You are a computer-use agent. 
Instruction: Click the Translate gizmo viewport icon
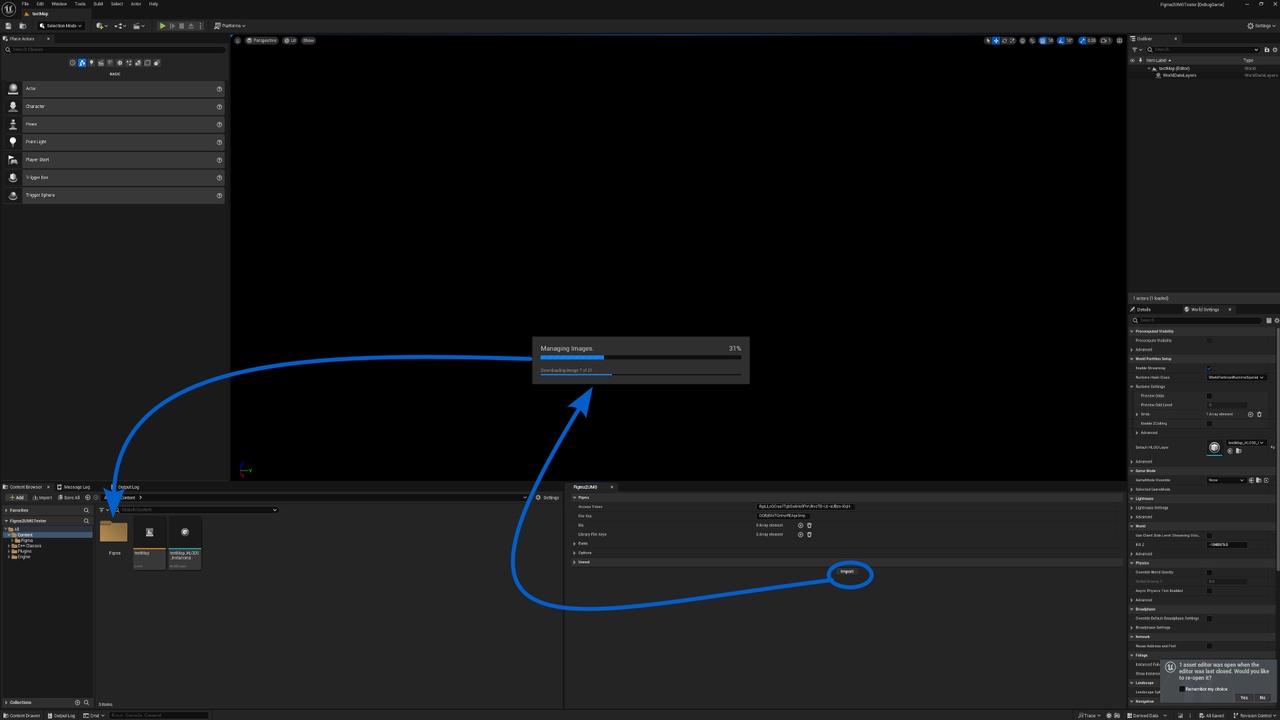(996, 41)
